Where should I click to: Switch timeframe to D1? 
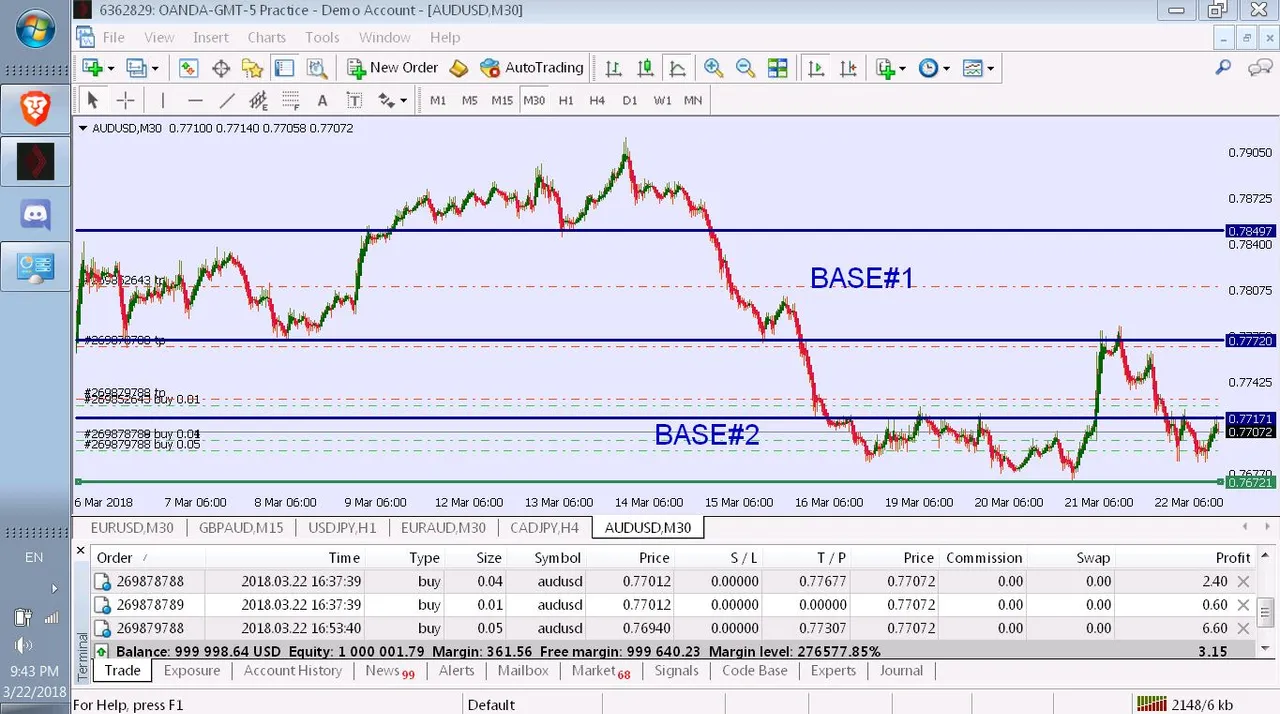click(x=629, y=100)
